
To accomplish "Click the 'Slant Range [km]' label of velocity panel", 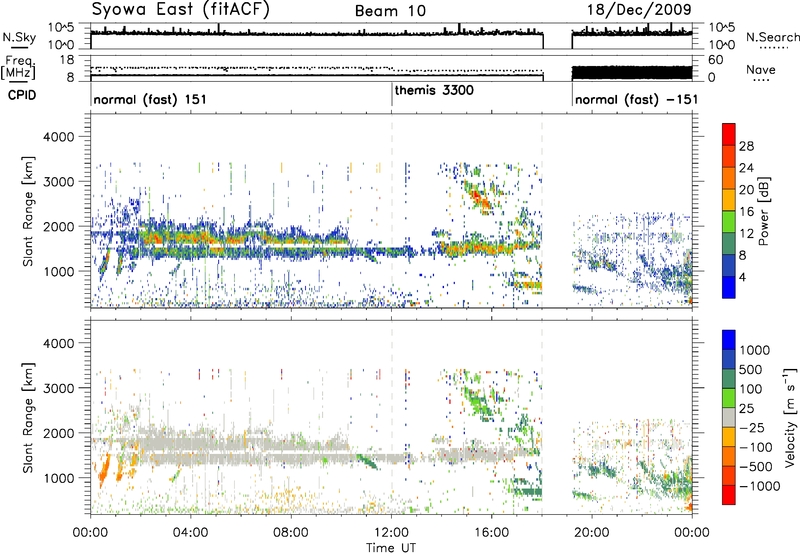I will tap(28, 418).
